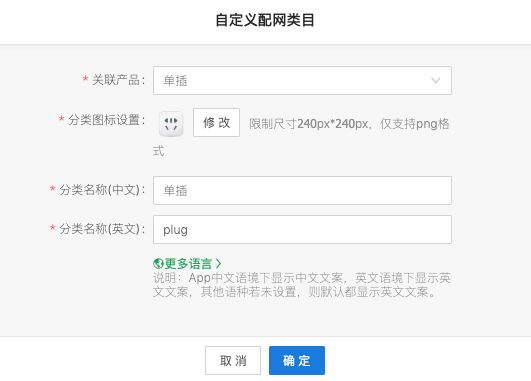
Task: Click the red asterisk before 关联产品
Action: point(85,79)
